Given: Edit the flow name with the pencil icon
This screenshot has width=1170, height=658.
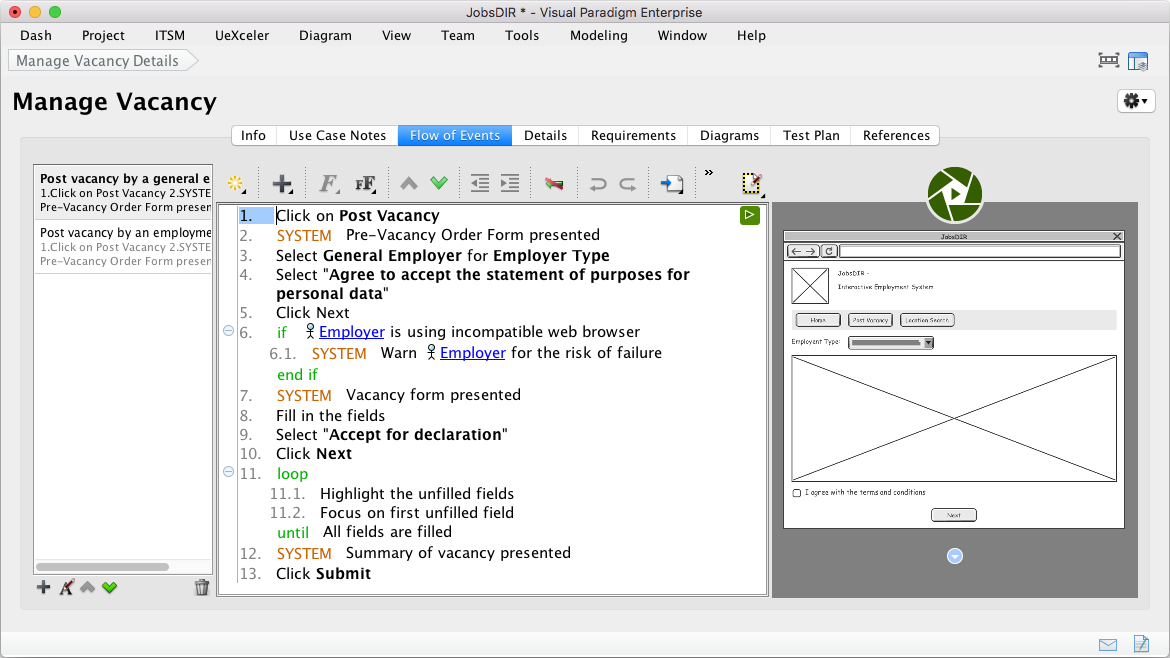Looking at the screenshot, I should [66, 587].
